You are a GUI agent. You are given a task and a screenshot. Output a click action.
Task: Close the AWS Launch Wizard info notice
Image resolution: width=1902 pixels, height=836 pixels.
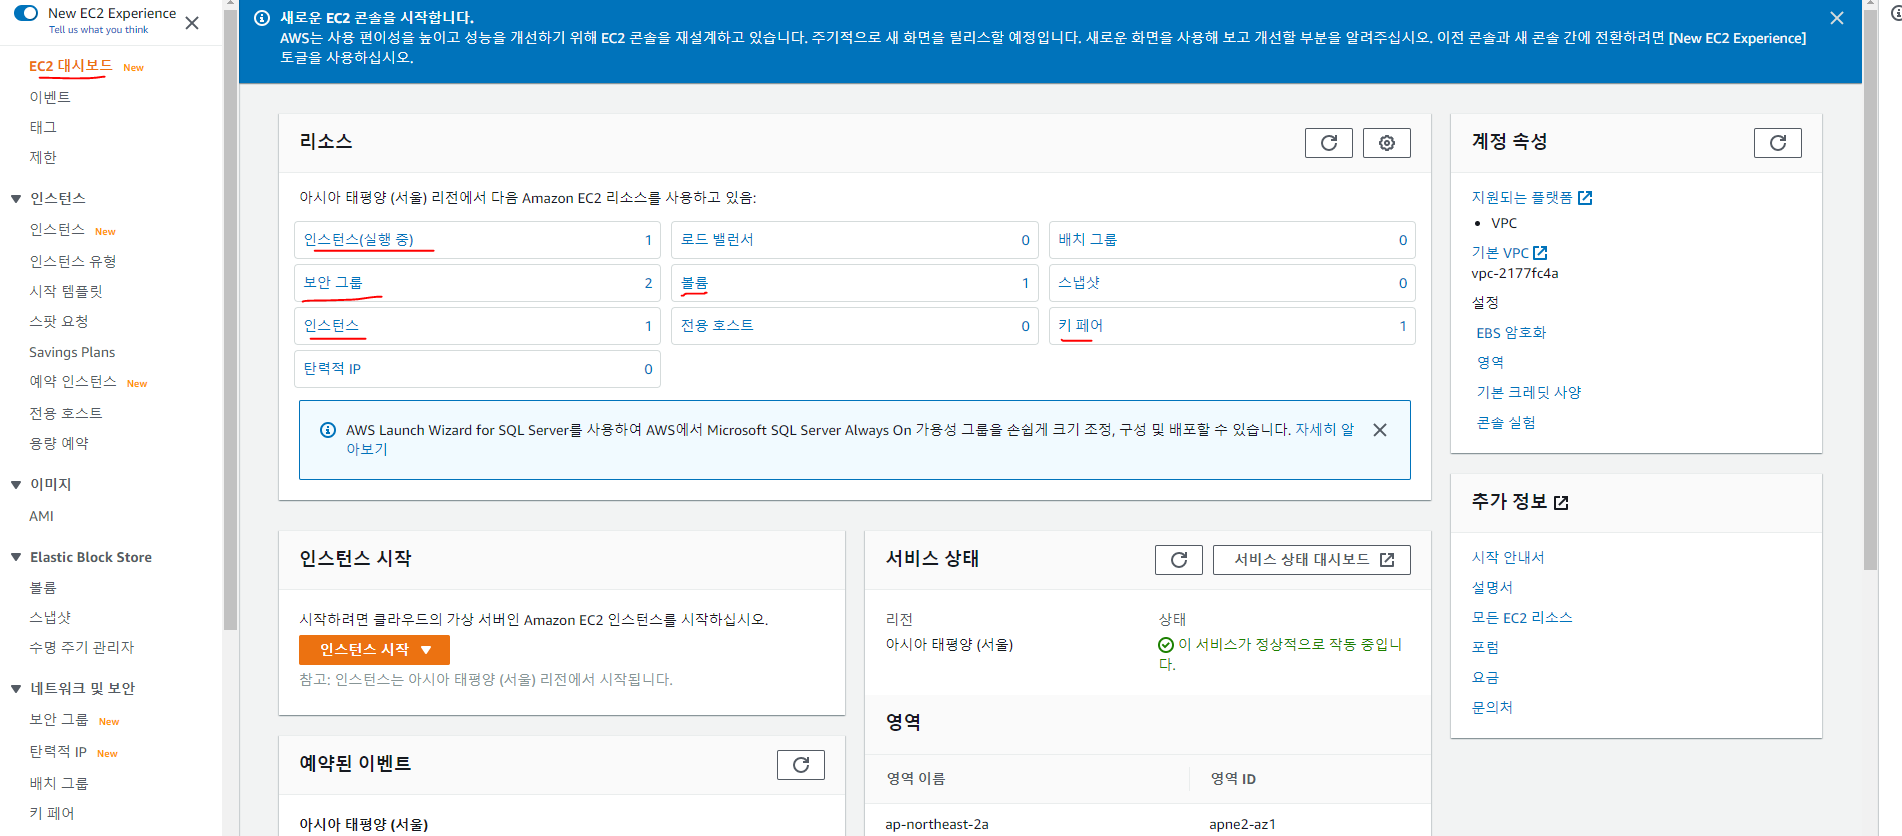tap(1380, 430)
